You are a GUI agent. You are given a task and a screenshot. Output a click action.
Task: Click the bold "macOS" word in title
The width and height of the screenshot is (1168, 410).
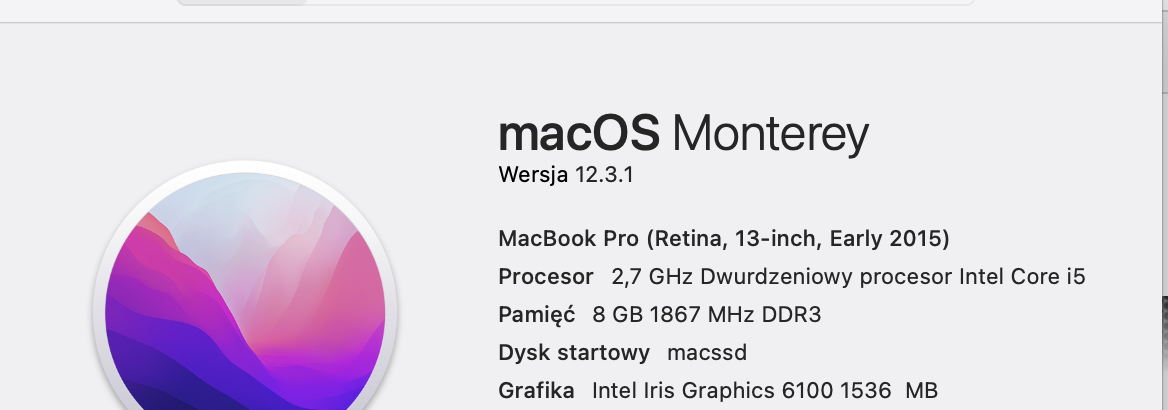pos(579,133)
